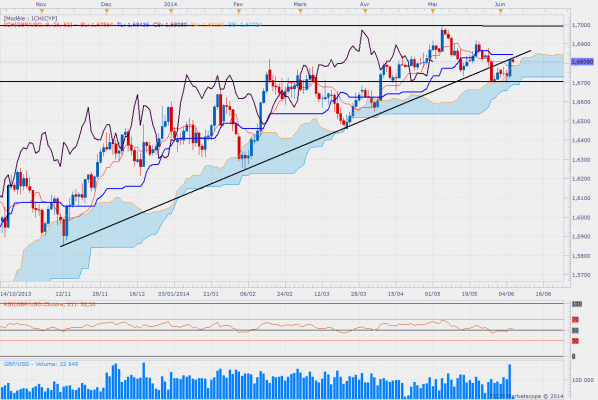
Task: Click the orange marker under Avr
Action: [x=365, y=11]
